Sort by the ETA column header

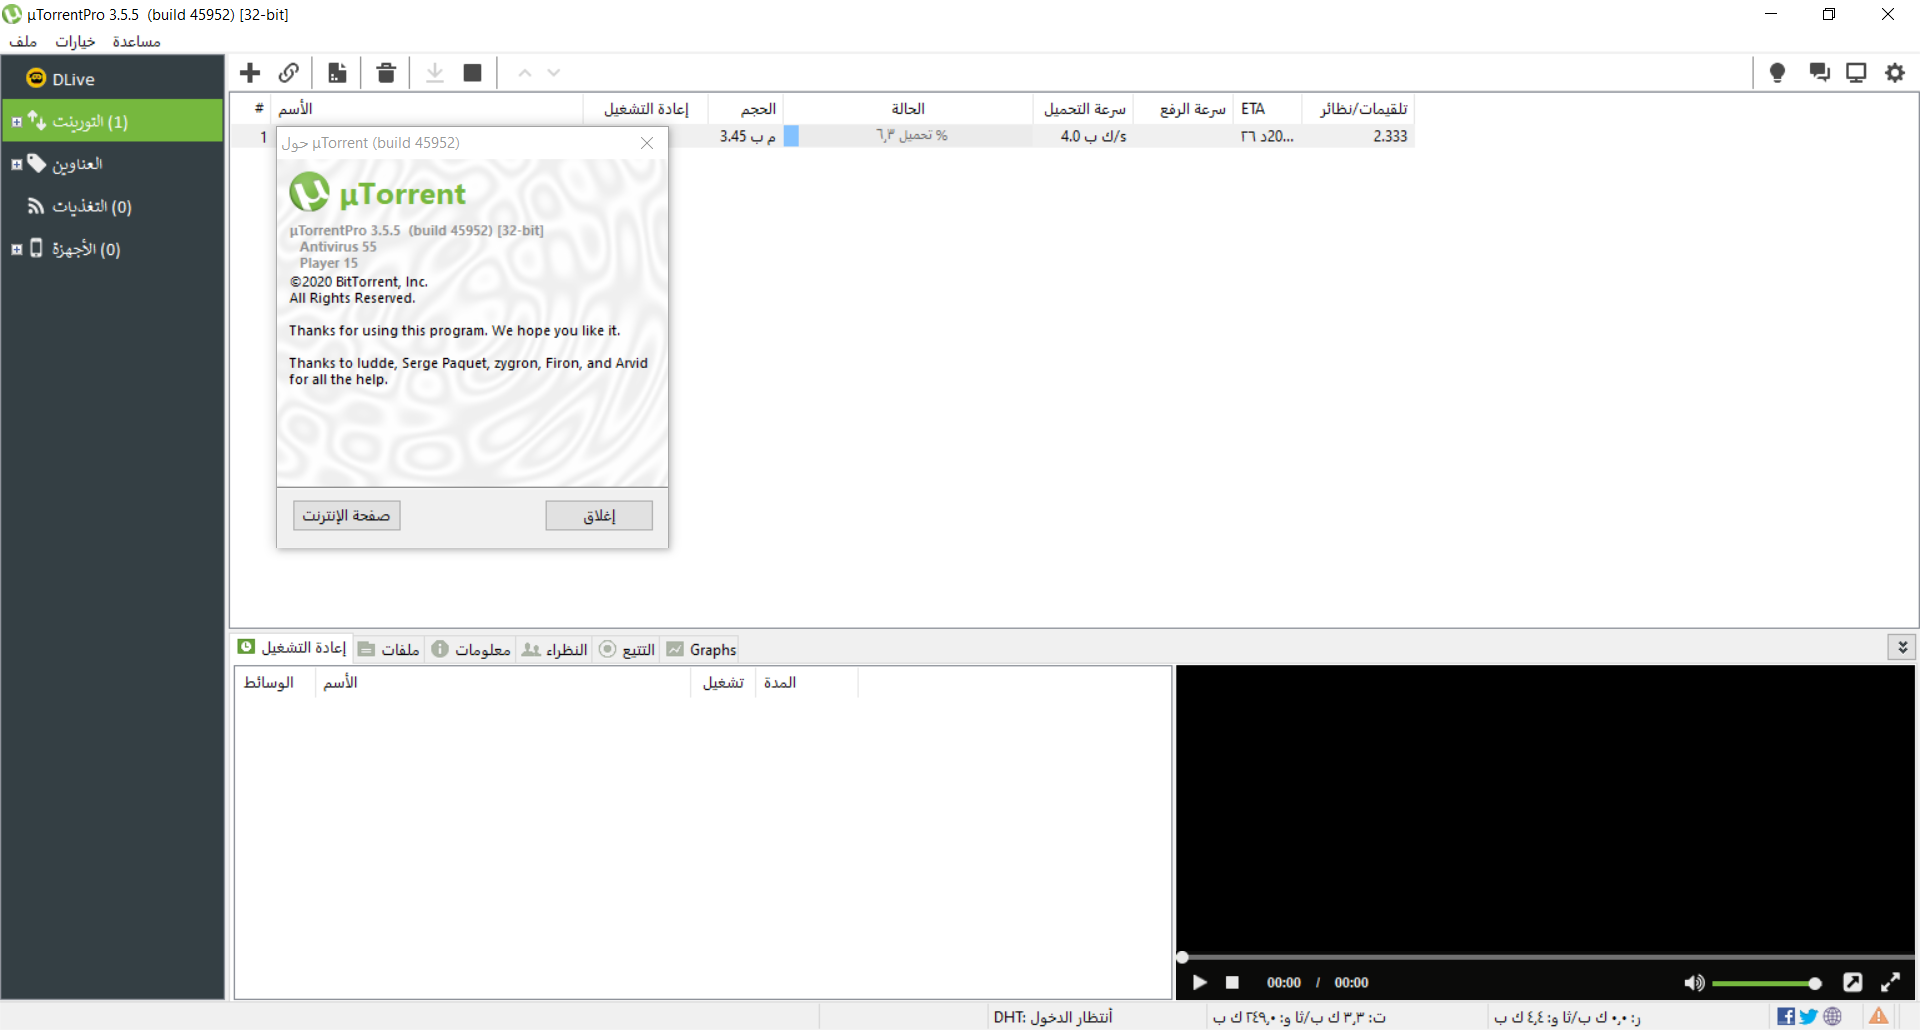pyautogui.click(x=1268, y=108)
